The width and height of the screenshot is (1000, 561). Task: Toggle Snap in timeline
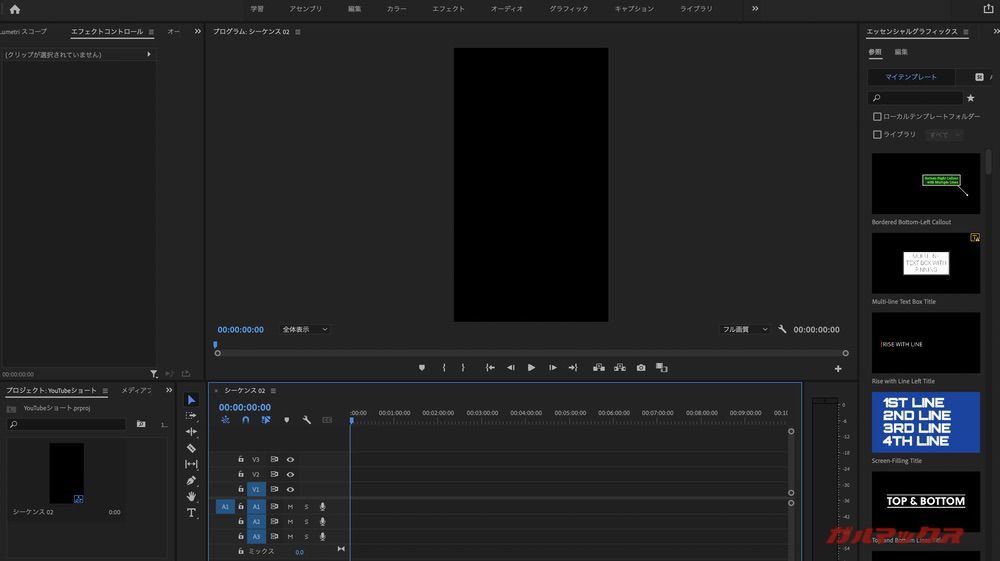(246, 420)
